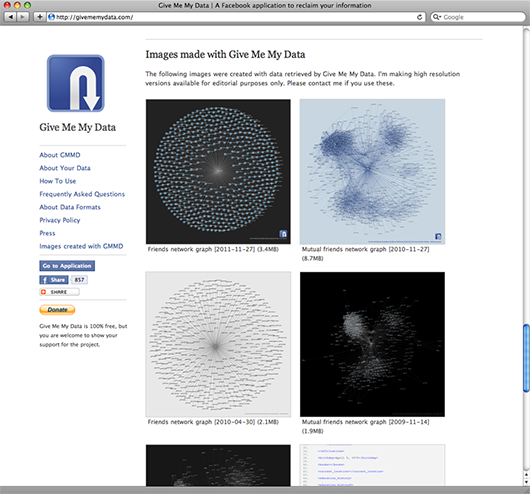Click the reload page icon in address bar
This screenshot has width=530, height=494.
[419, 17]
